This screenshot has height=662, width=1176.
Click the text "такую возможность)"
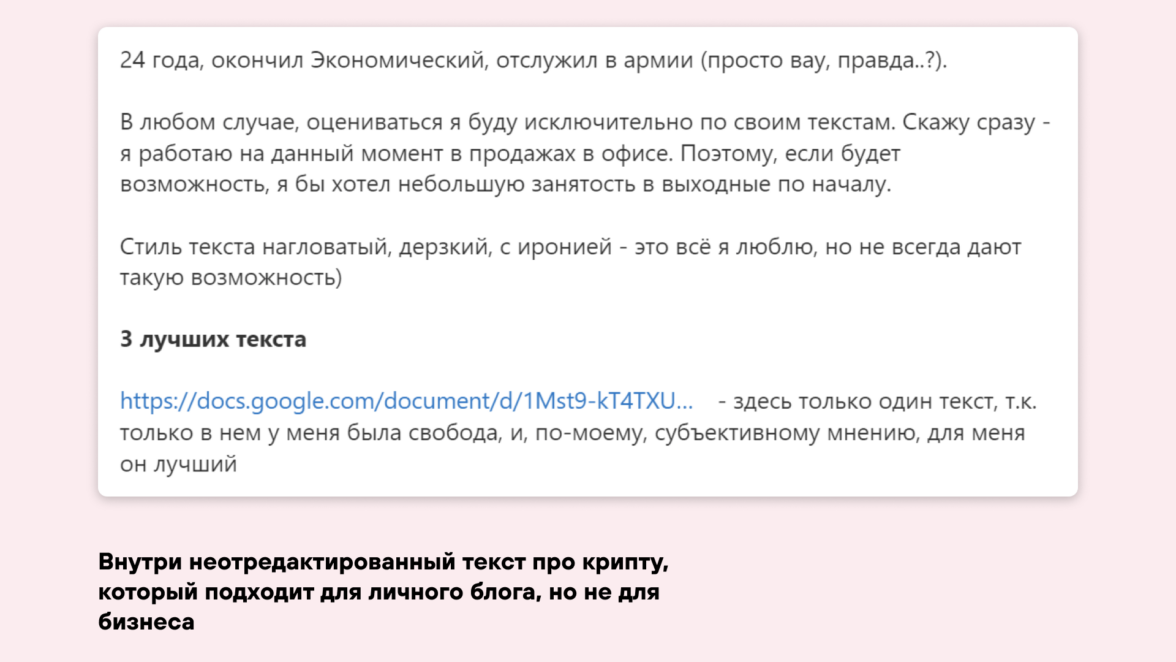click(x=231, y=278)
